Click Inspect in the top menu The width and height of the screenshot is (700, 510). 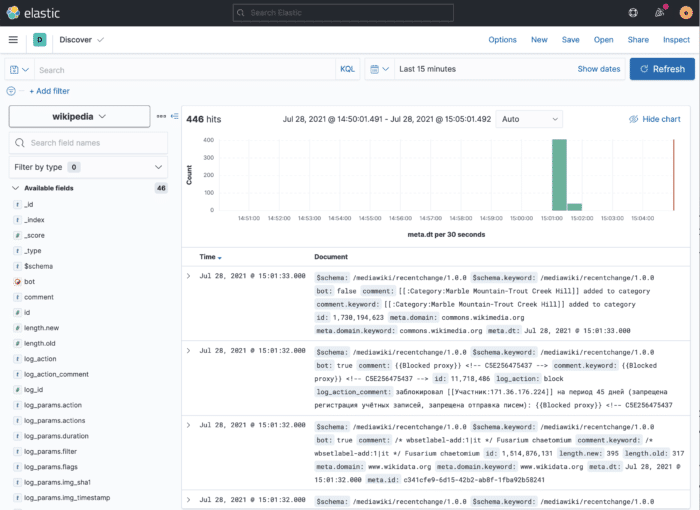[676, 40]
